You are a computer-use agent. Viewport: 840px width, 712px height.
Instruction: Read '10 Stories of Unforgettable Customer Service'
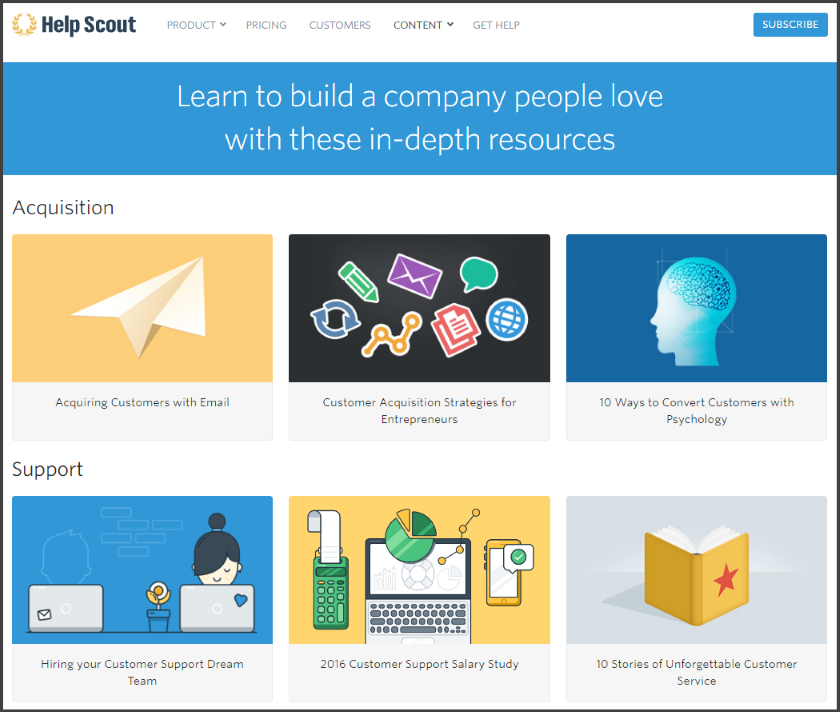pyautogui.click(x=696, y=672)
